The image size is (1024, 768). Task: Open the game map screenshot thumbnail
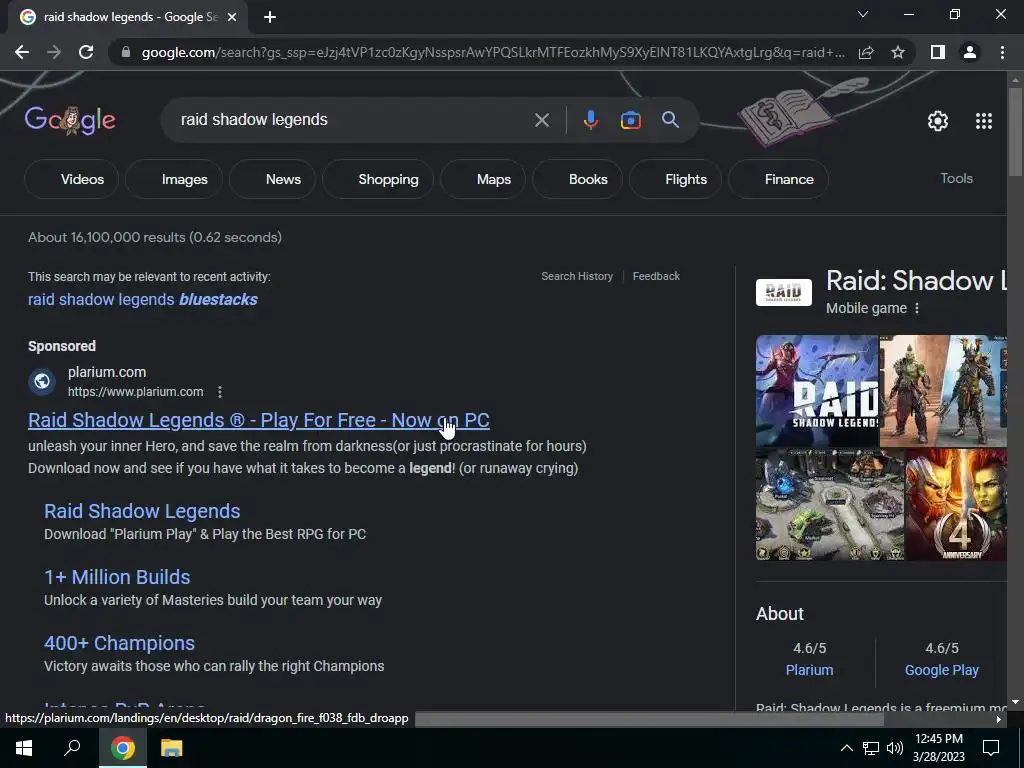coord(829,504)
